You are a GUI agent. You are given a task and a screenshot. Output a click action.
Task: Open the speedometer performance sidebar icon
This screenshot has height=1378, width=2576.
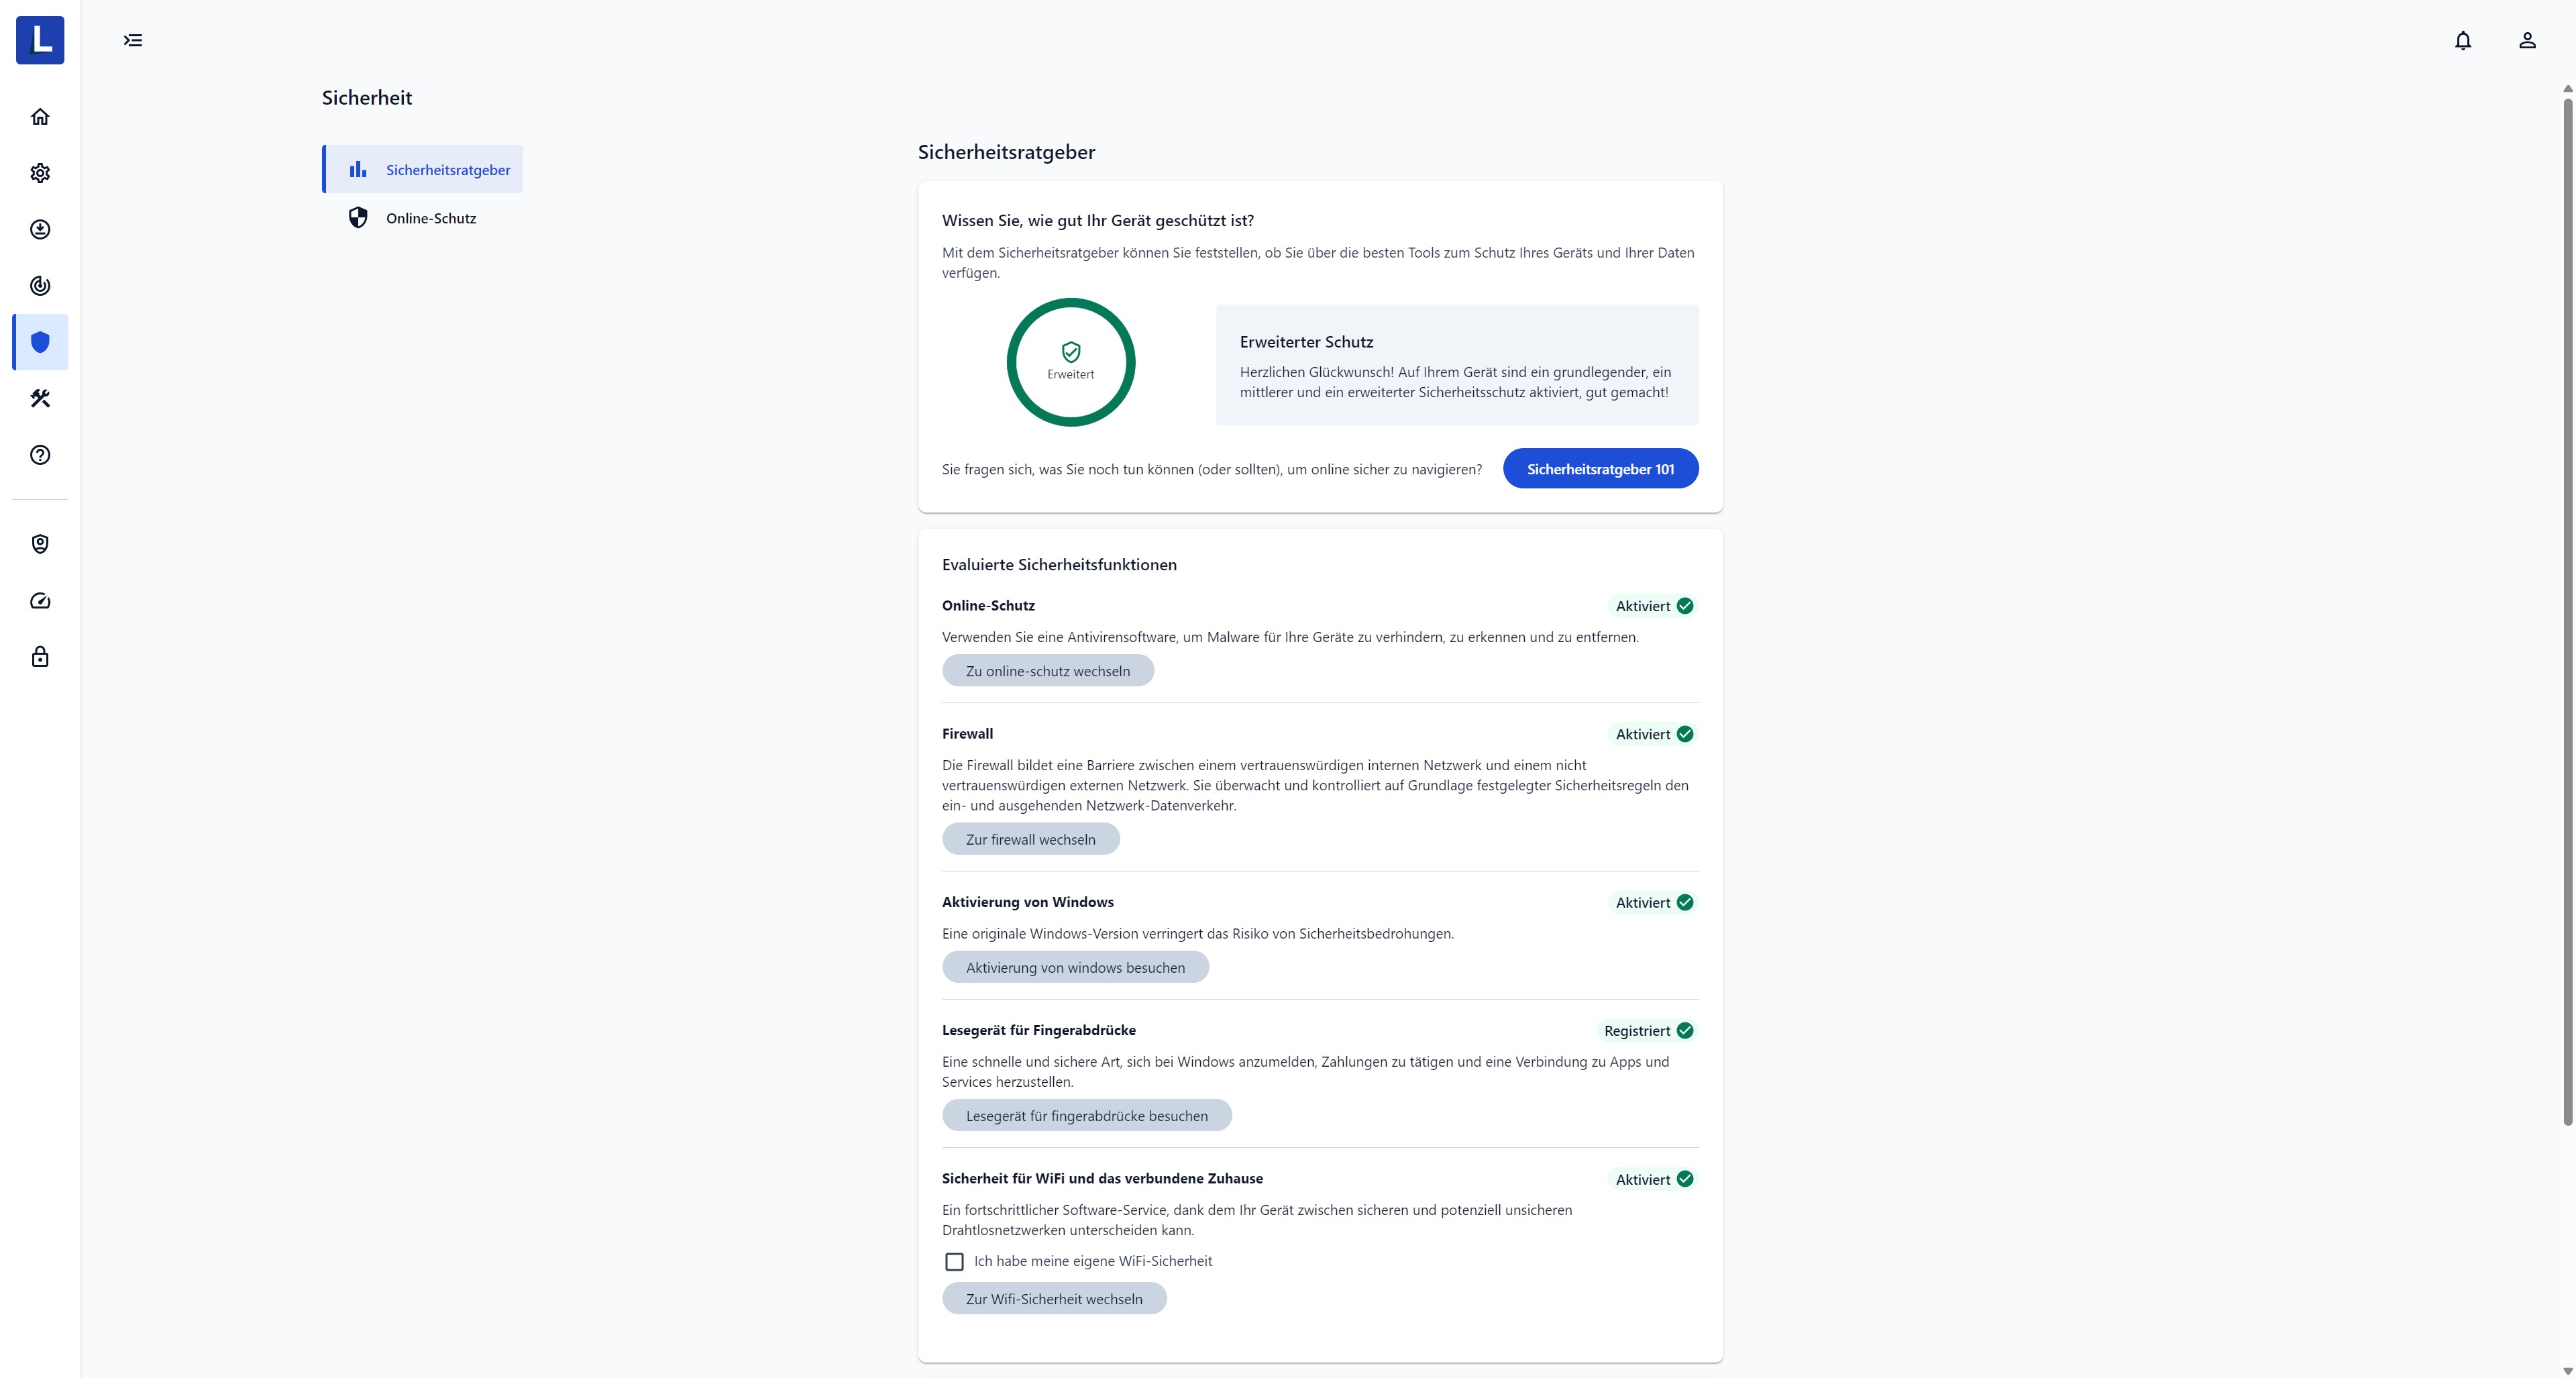40,601
